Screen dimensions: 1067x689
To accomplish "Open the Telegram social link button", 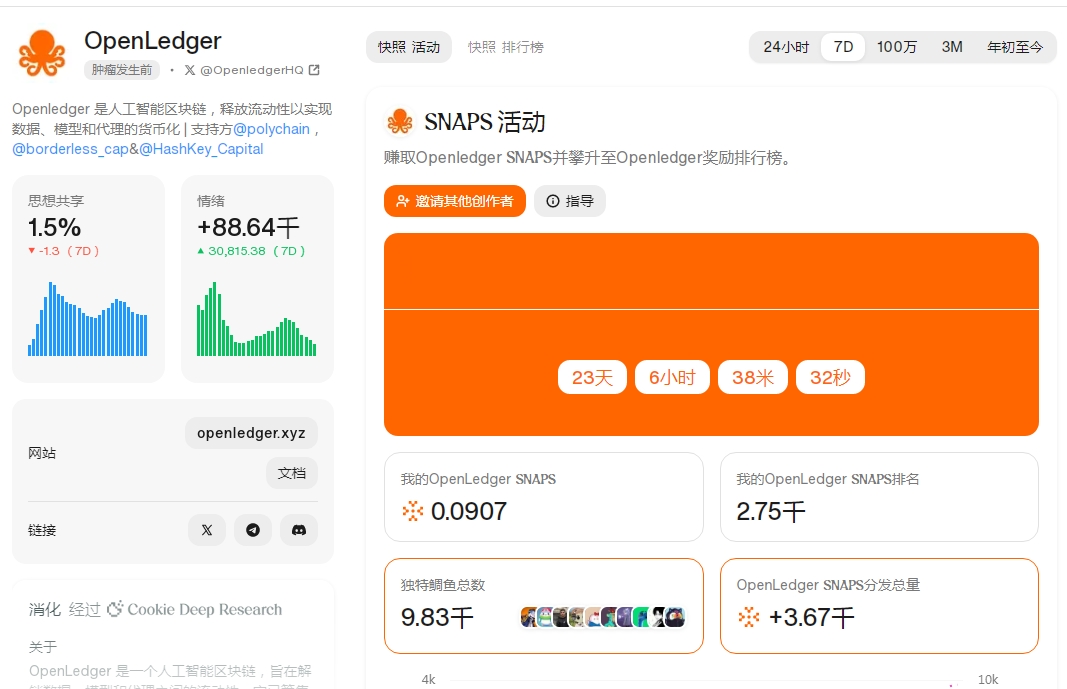I will click(253, 530).
